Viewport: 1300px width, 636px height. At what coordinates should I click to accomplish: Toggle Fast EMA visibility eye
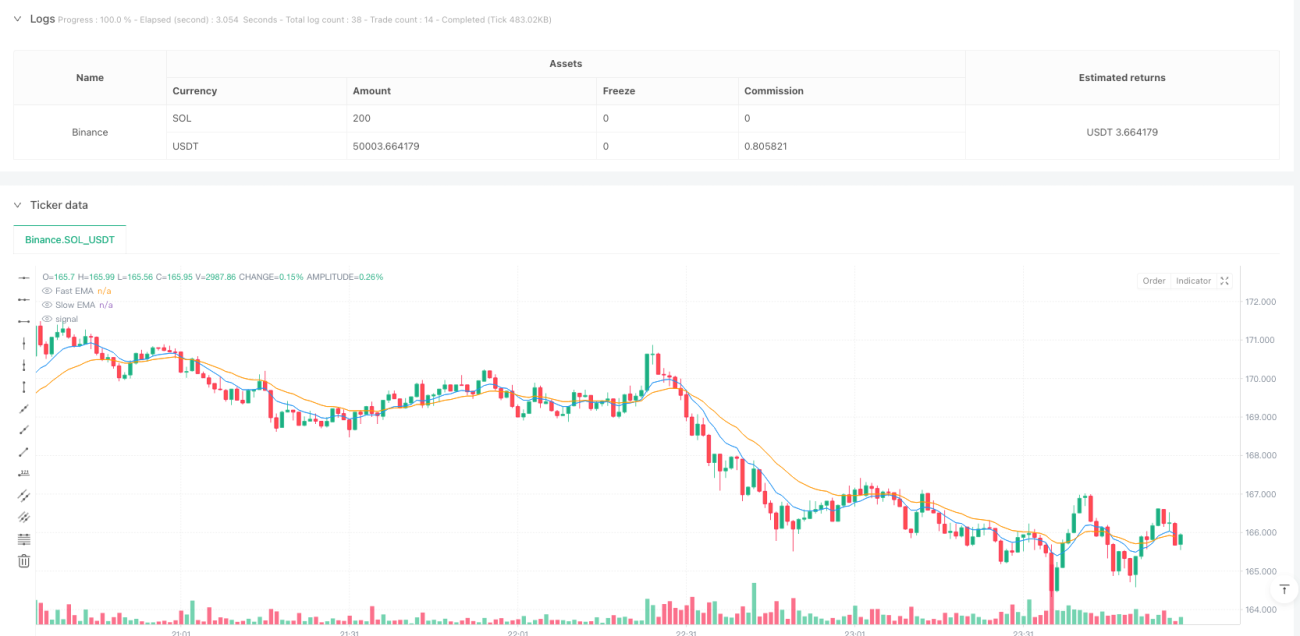coord(47,291)
